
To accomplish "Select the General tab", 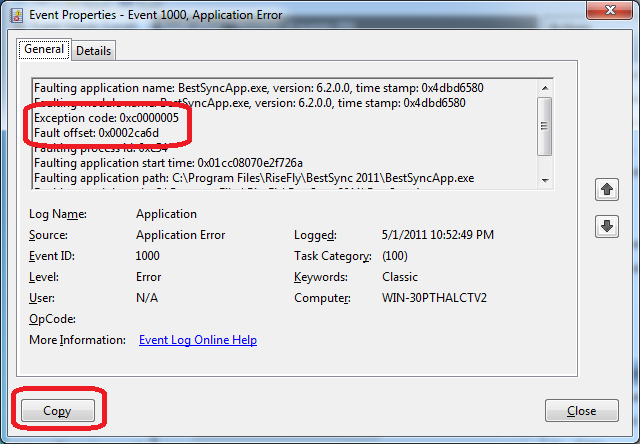I will click(44, 49).
